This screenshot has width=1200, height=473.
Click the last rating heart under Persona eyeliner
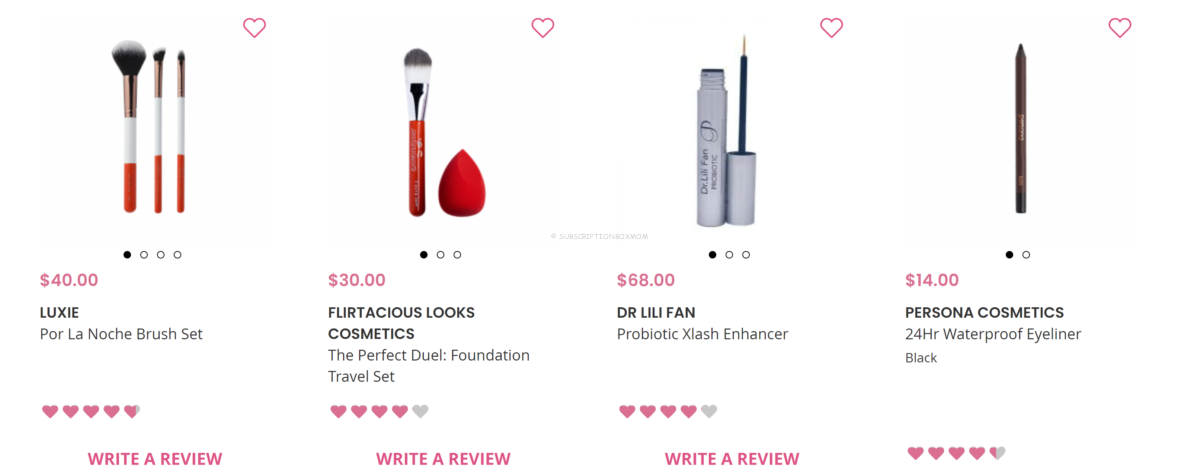point(997,453)
